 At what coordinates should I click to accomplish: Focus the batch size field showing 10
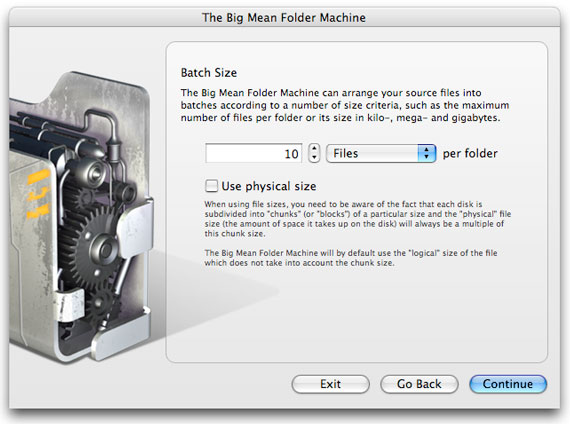[x=253, y=153]
